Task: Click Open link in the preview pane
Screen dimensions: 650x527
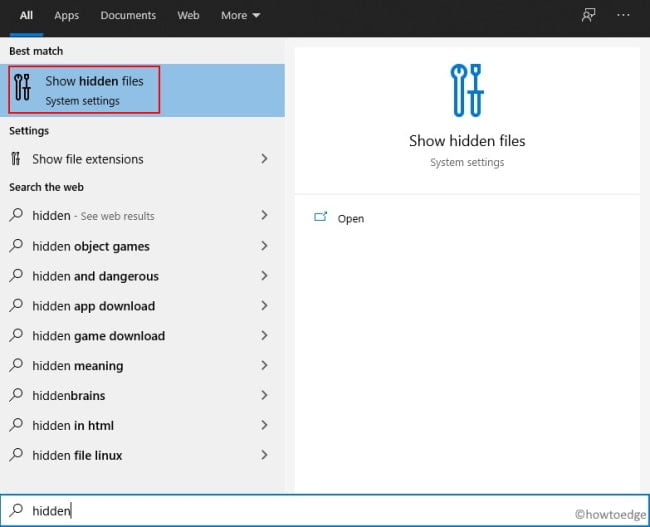Action: point(351,218)
